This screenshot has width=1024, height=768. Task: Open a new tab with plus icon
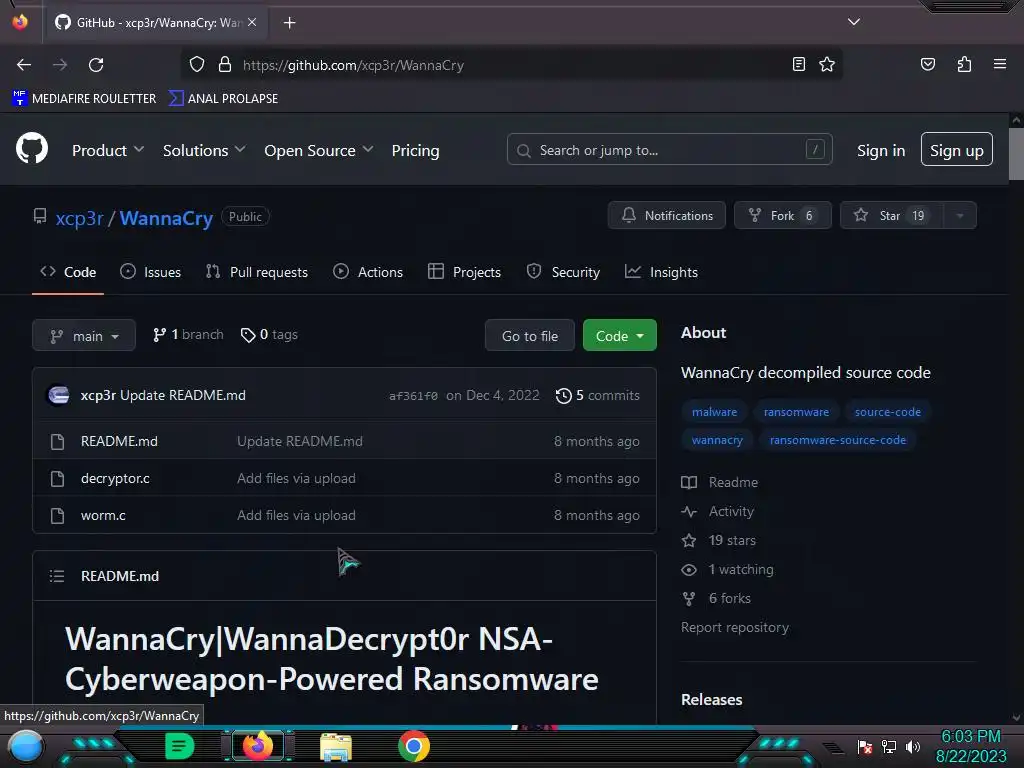[289, 23]
